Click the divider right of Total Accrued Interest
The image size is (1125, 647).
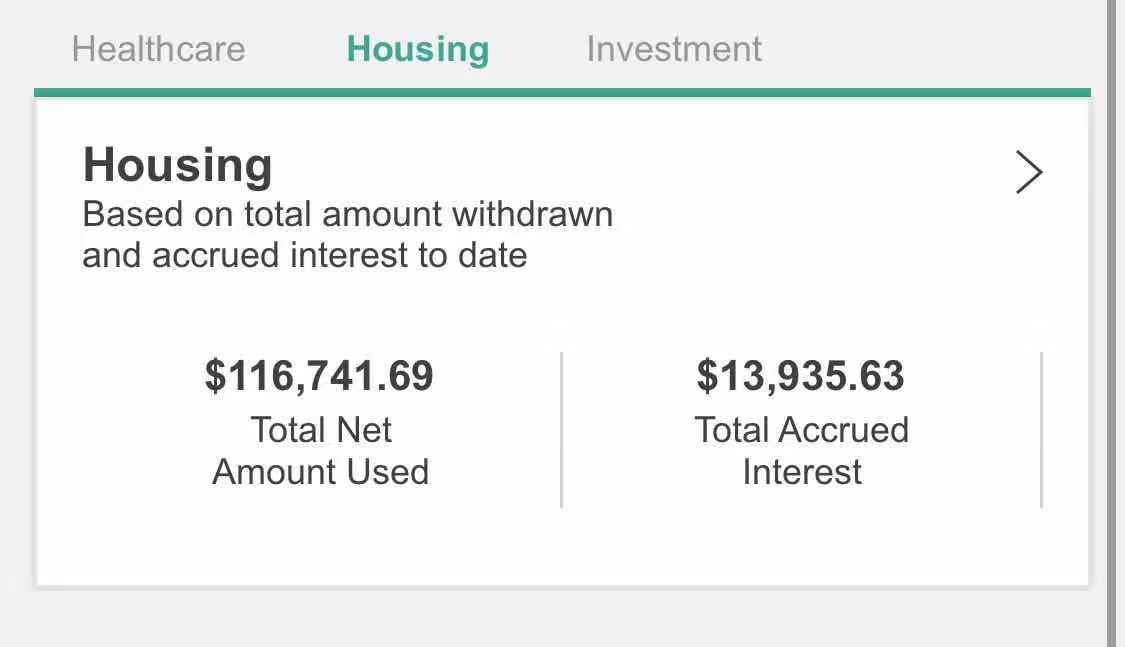1042,430
